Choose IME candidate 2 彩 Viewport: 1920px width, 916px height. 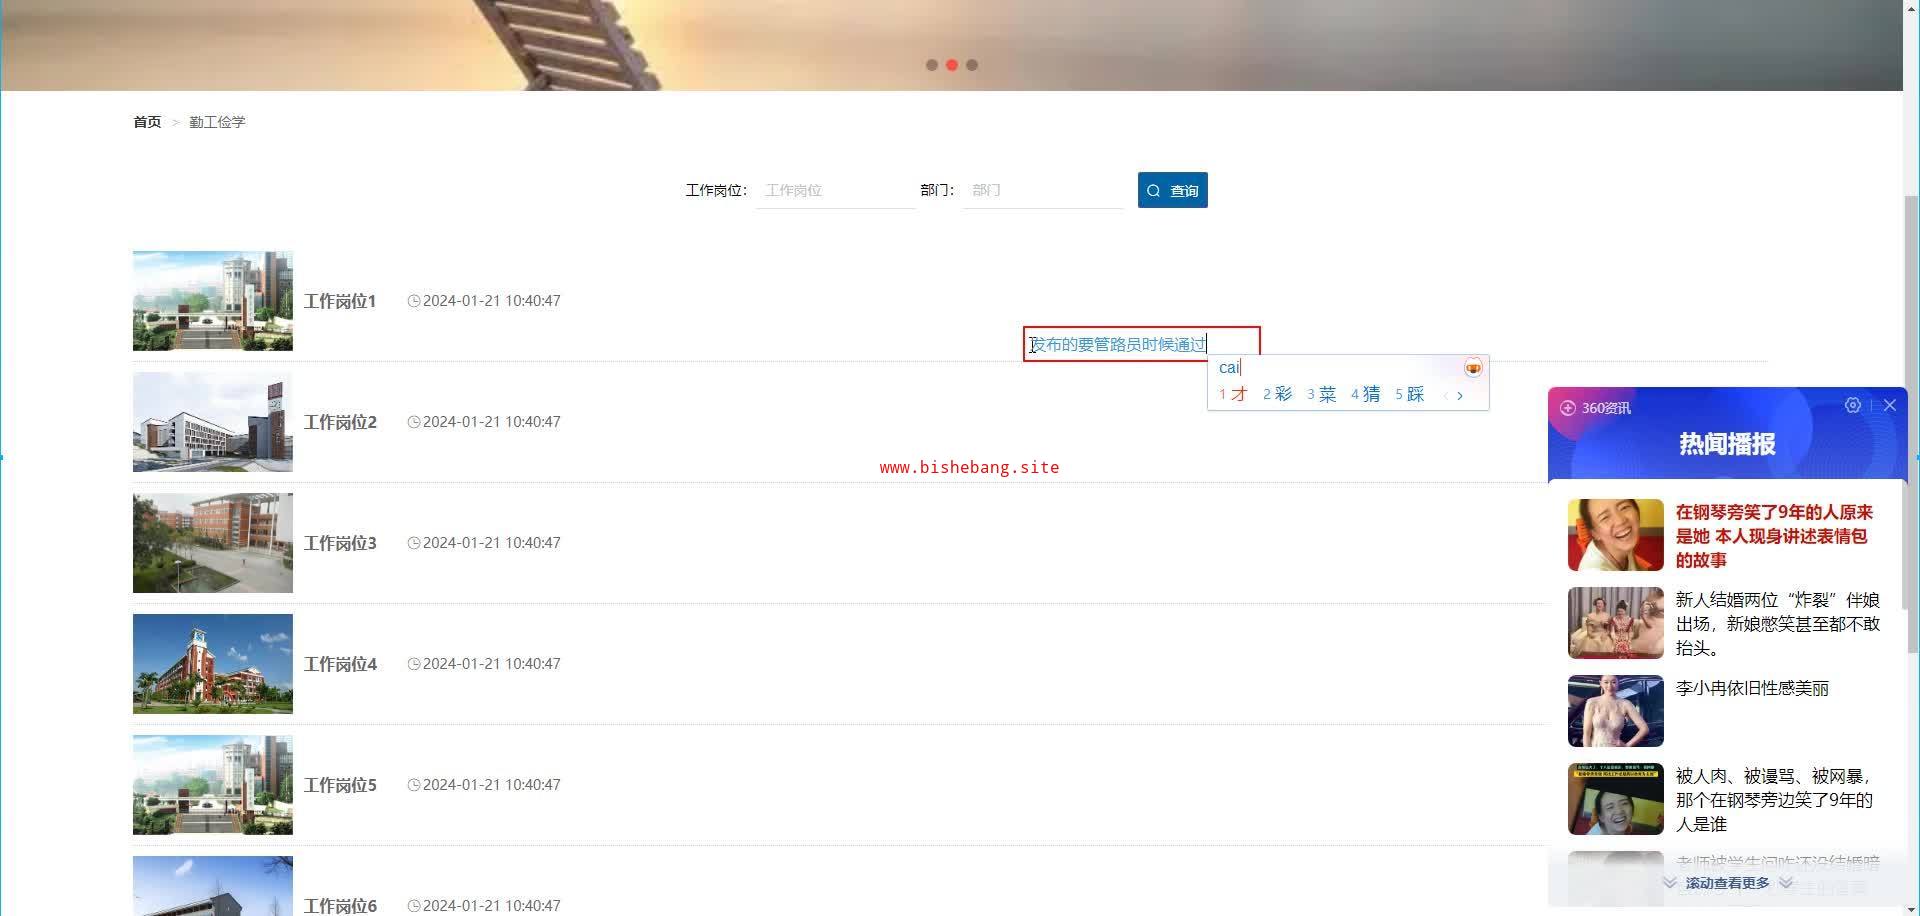pyautogui.click(x=1277, y=394)
